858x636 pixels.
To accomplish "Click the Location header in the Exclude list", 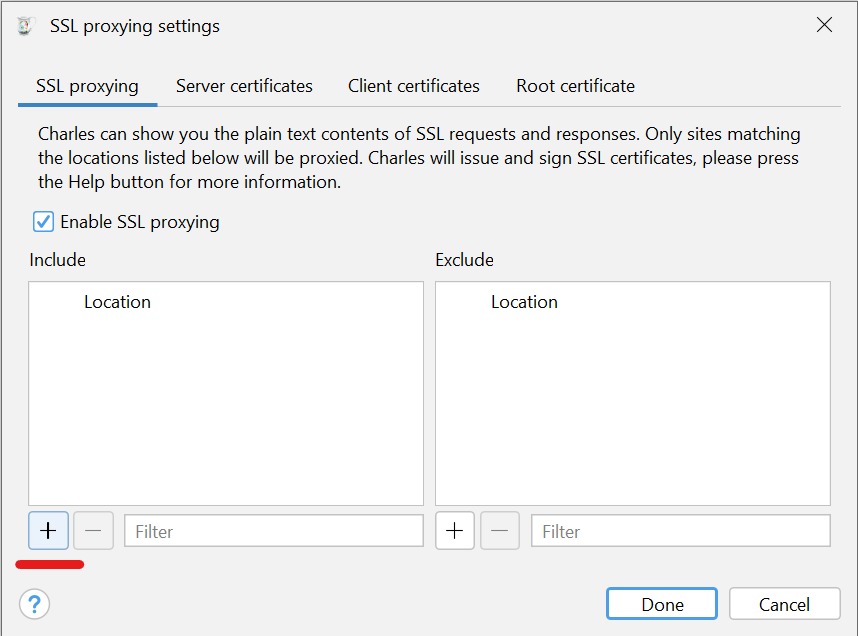I will pyautogui.click(x=524, y=302).
